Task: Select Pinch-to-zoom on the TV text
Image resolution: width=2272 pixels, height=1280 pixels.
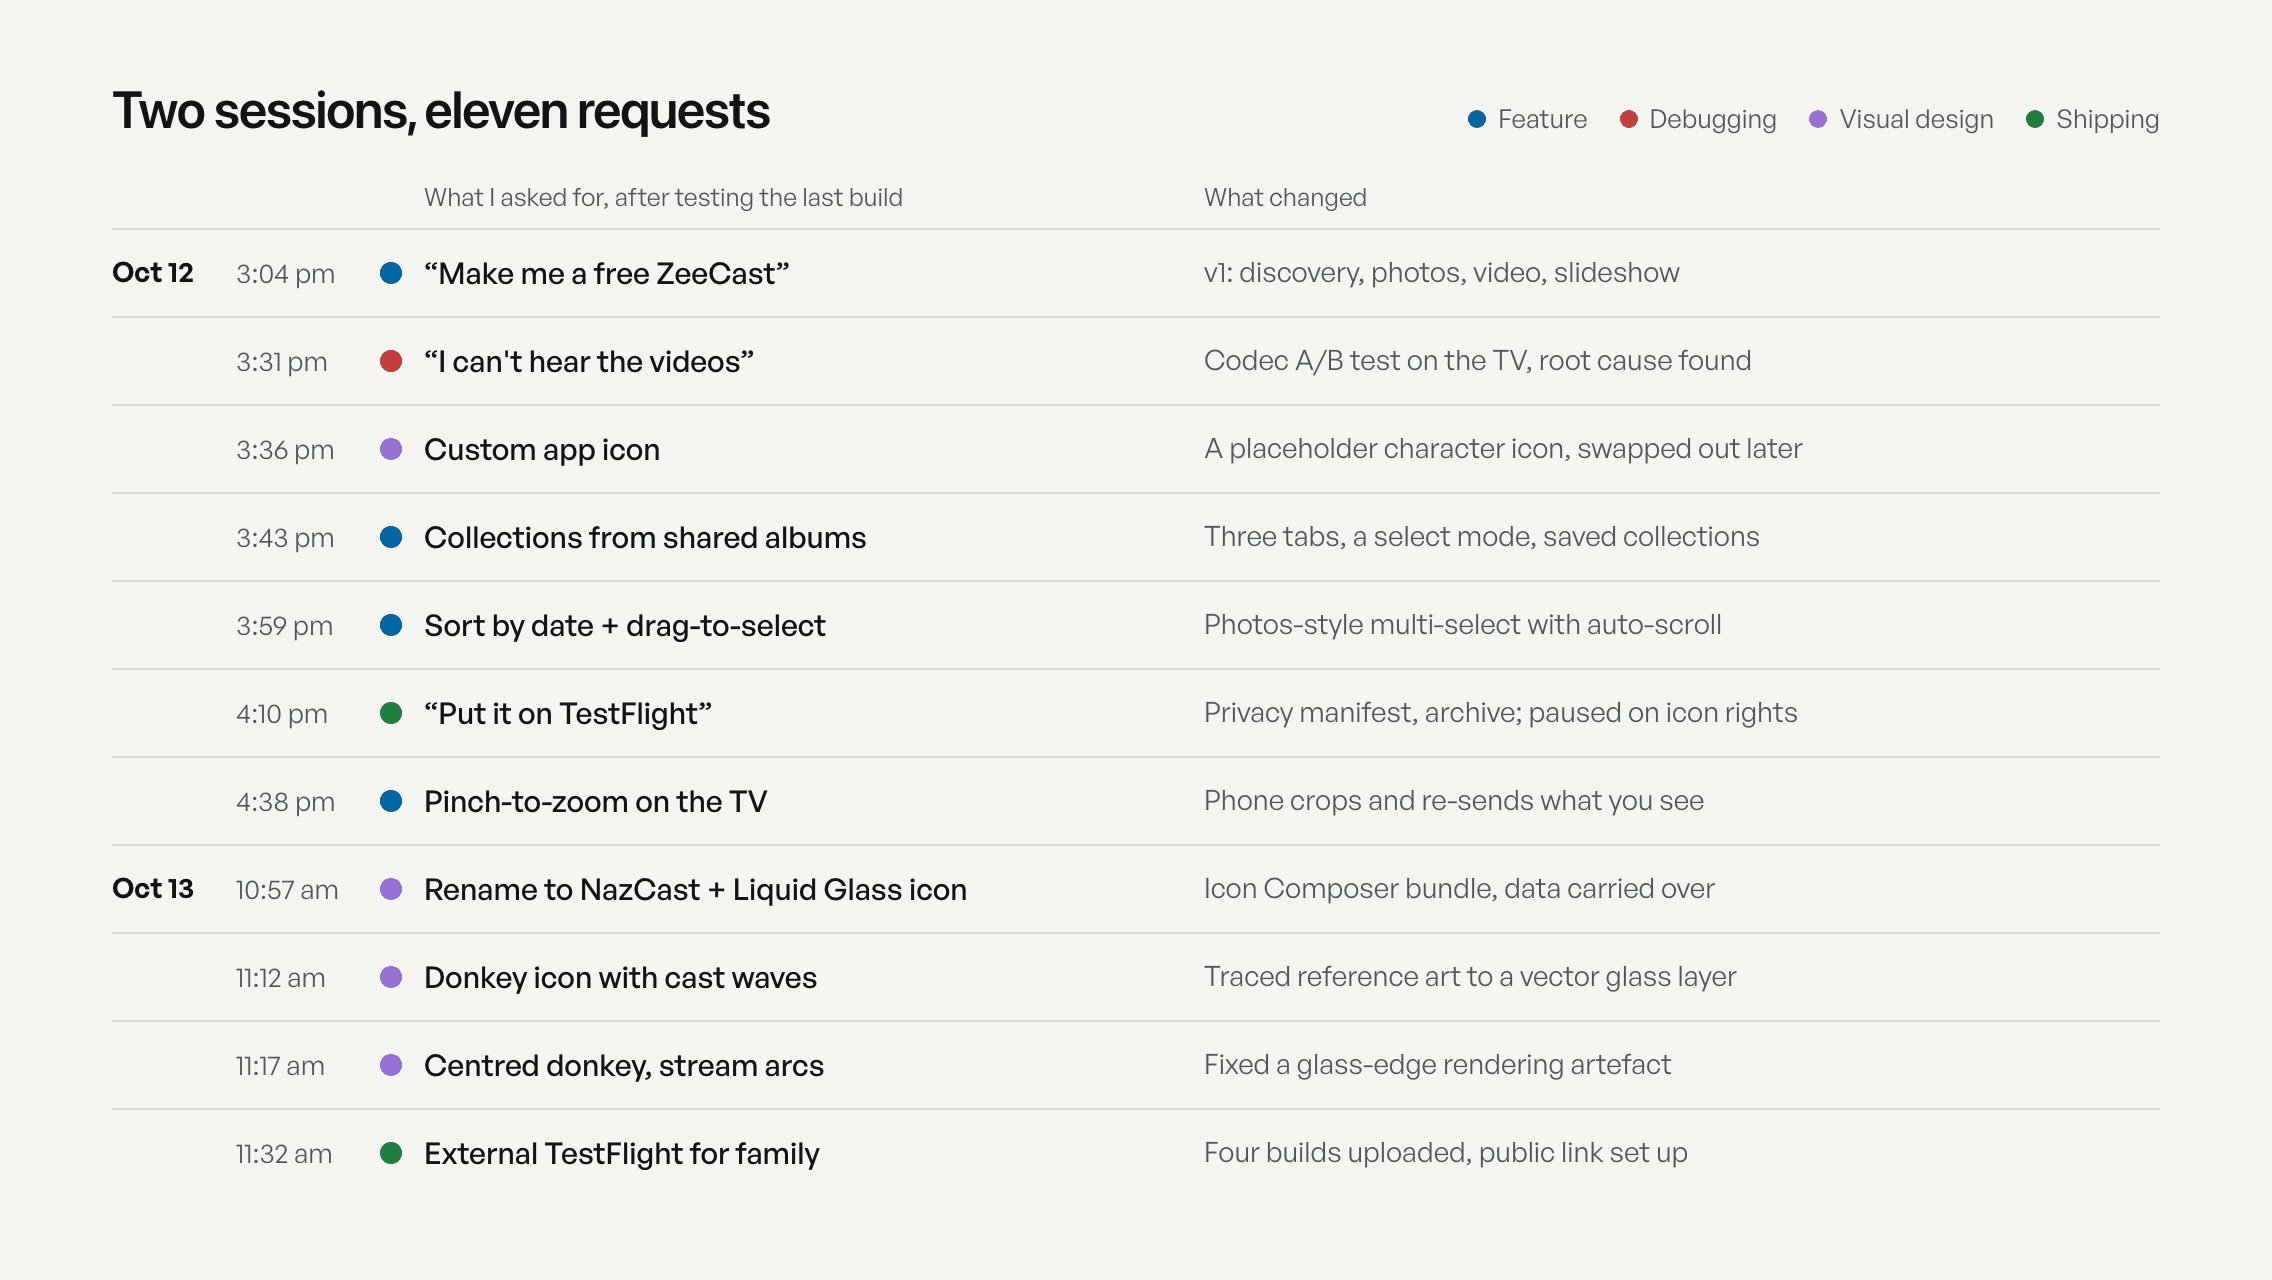Action: pos(596,801)
